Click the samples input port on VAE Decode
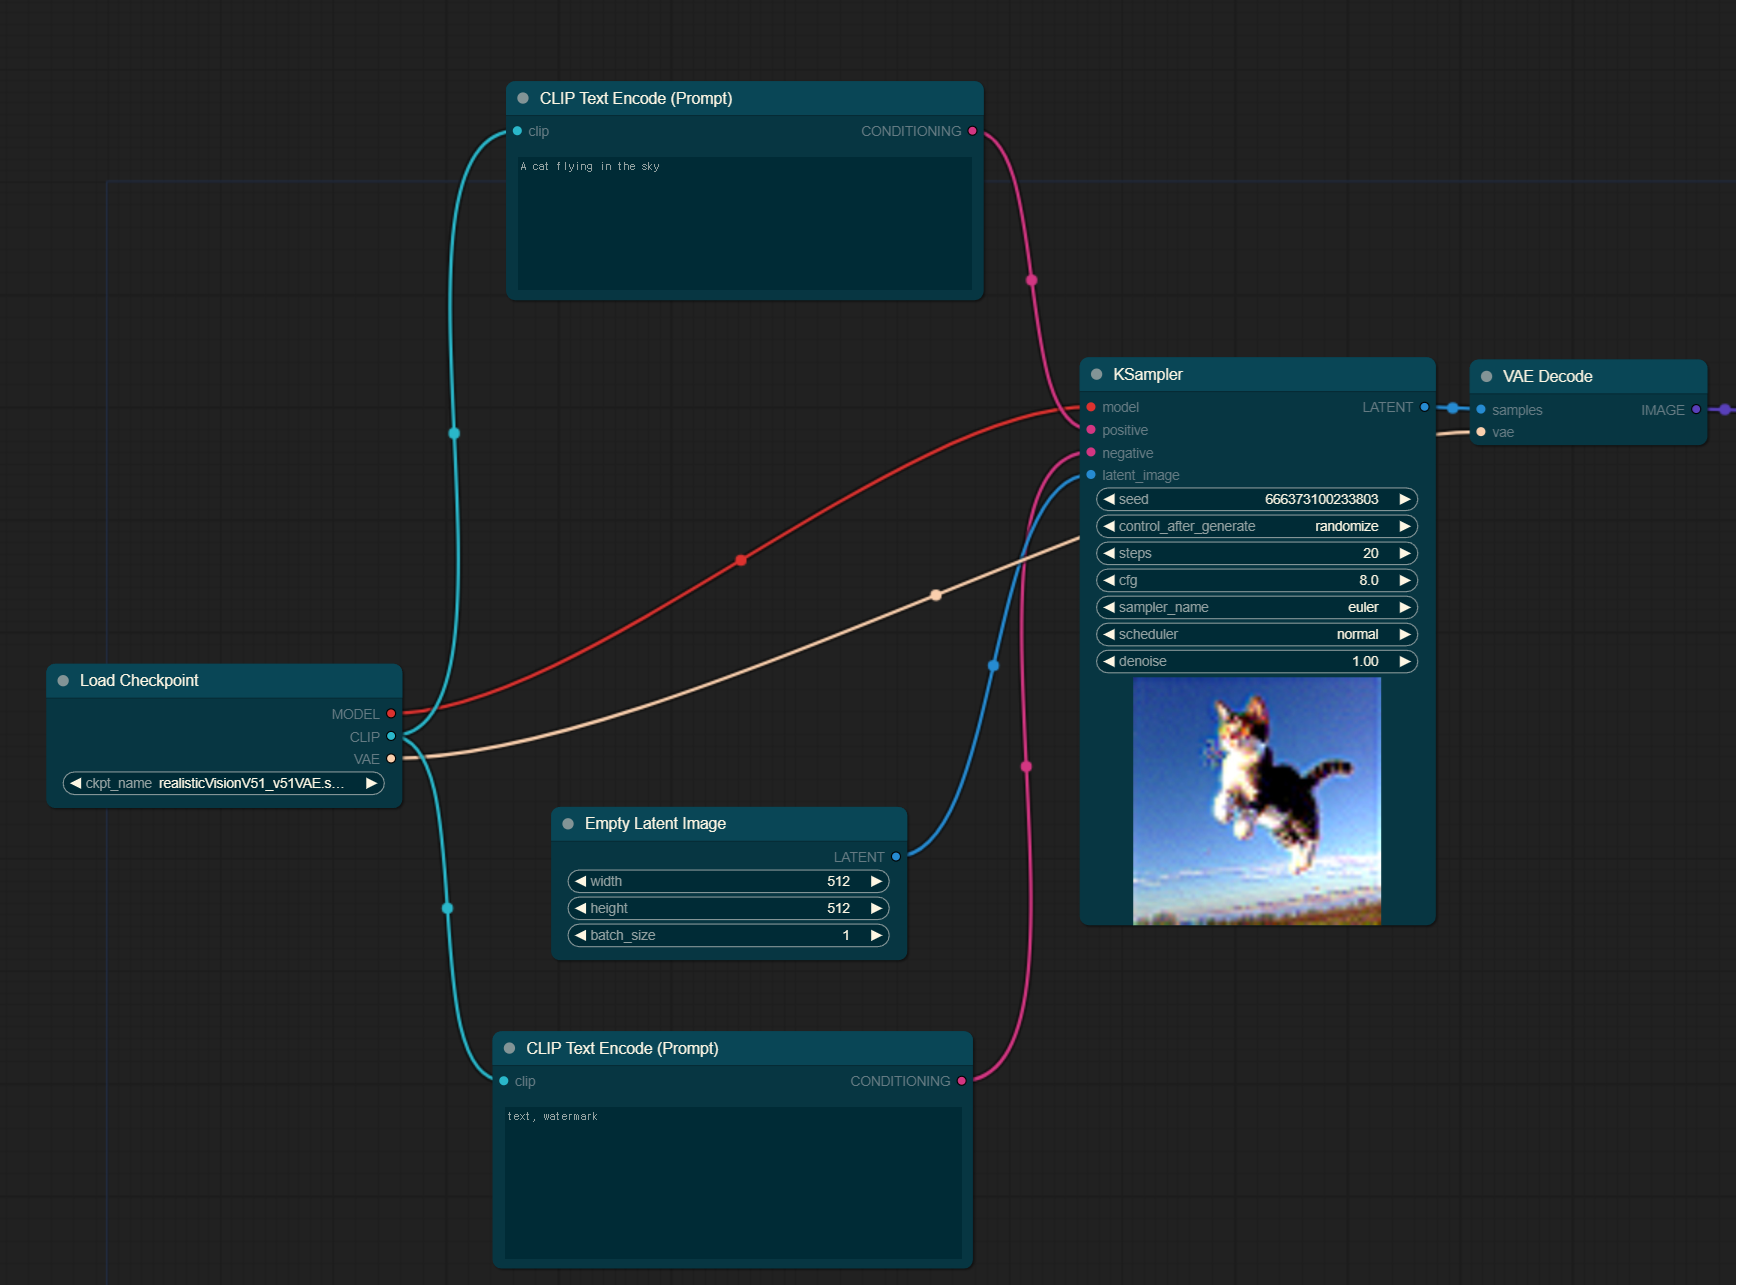This screenshot has width=1737, height=1287. [x=1481, y=409]
